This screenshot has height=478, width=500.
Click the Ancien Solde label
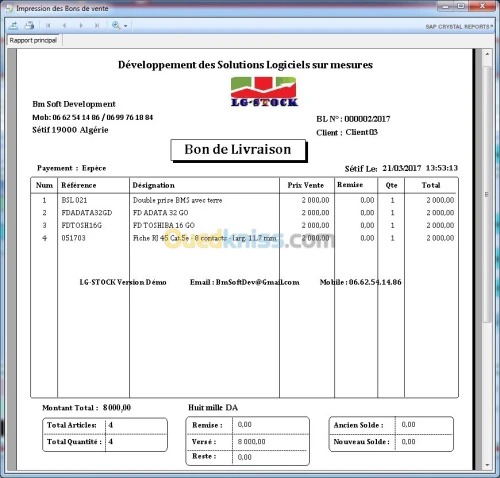click(358, 425)
